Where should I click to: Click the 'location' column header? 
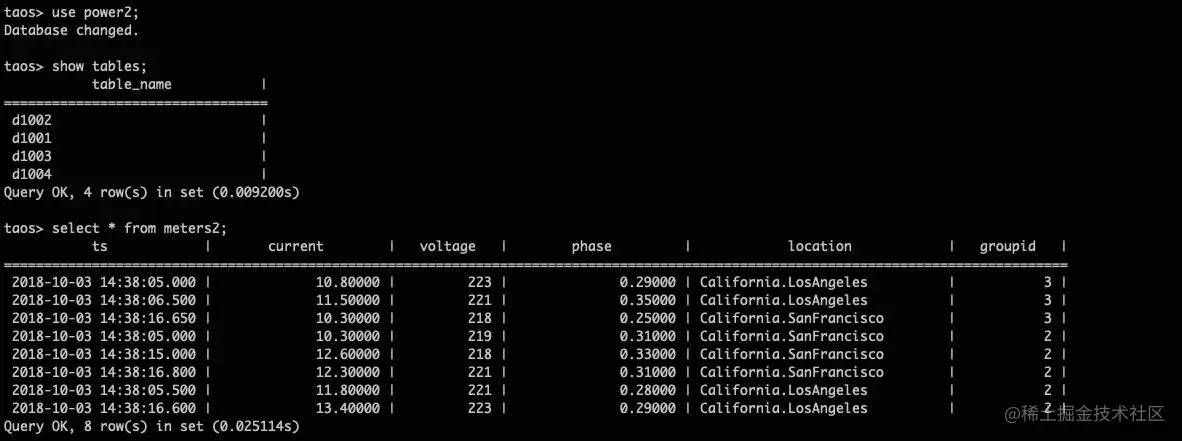click(x=819, y=246)
